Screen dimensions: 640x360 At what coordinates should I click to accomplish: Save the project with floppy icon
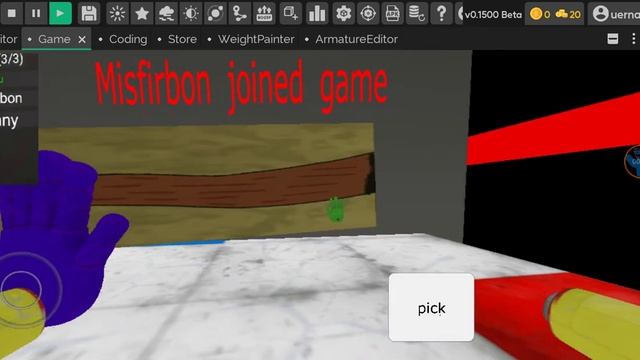(89, 13)
